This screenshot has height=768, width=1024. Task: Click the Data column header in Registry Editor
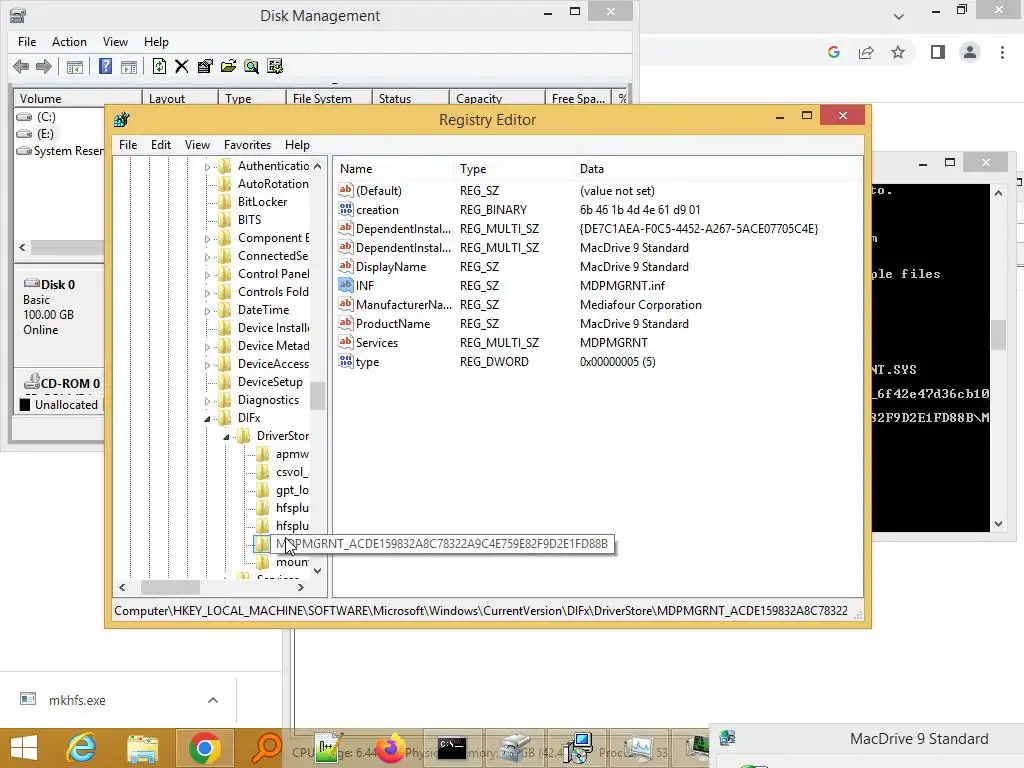coord(718,168)
